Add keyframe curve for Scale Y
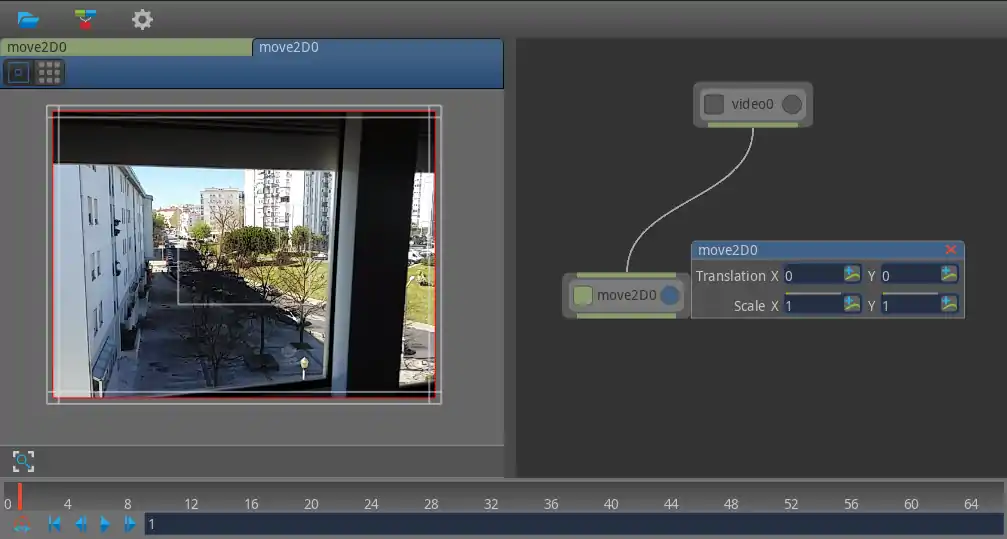This screenshot has height=539, width=1007. pyautogui.click(x=949, y=305)
